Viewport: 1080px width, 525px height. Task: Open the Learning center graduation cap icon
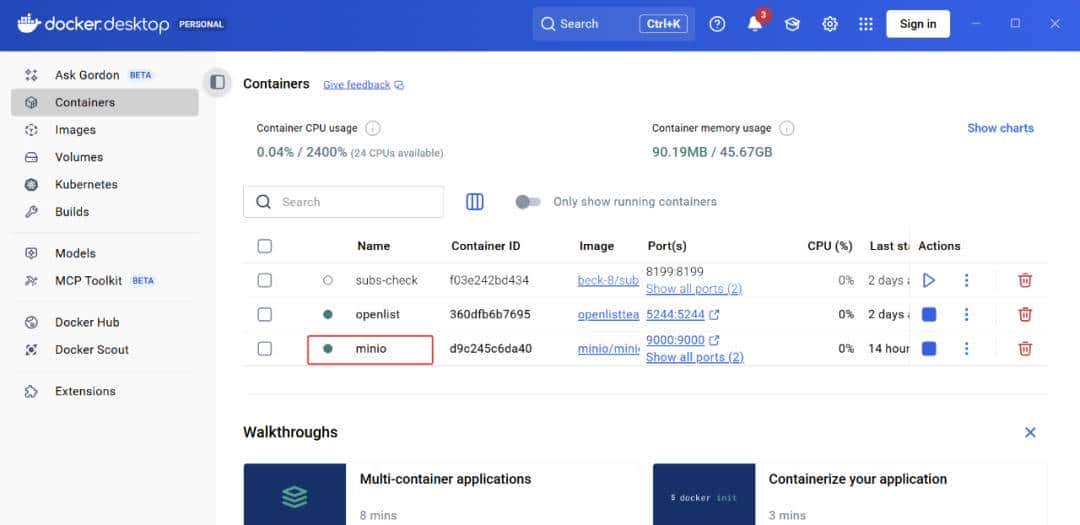792,24
